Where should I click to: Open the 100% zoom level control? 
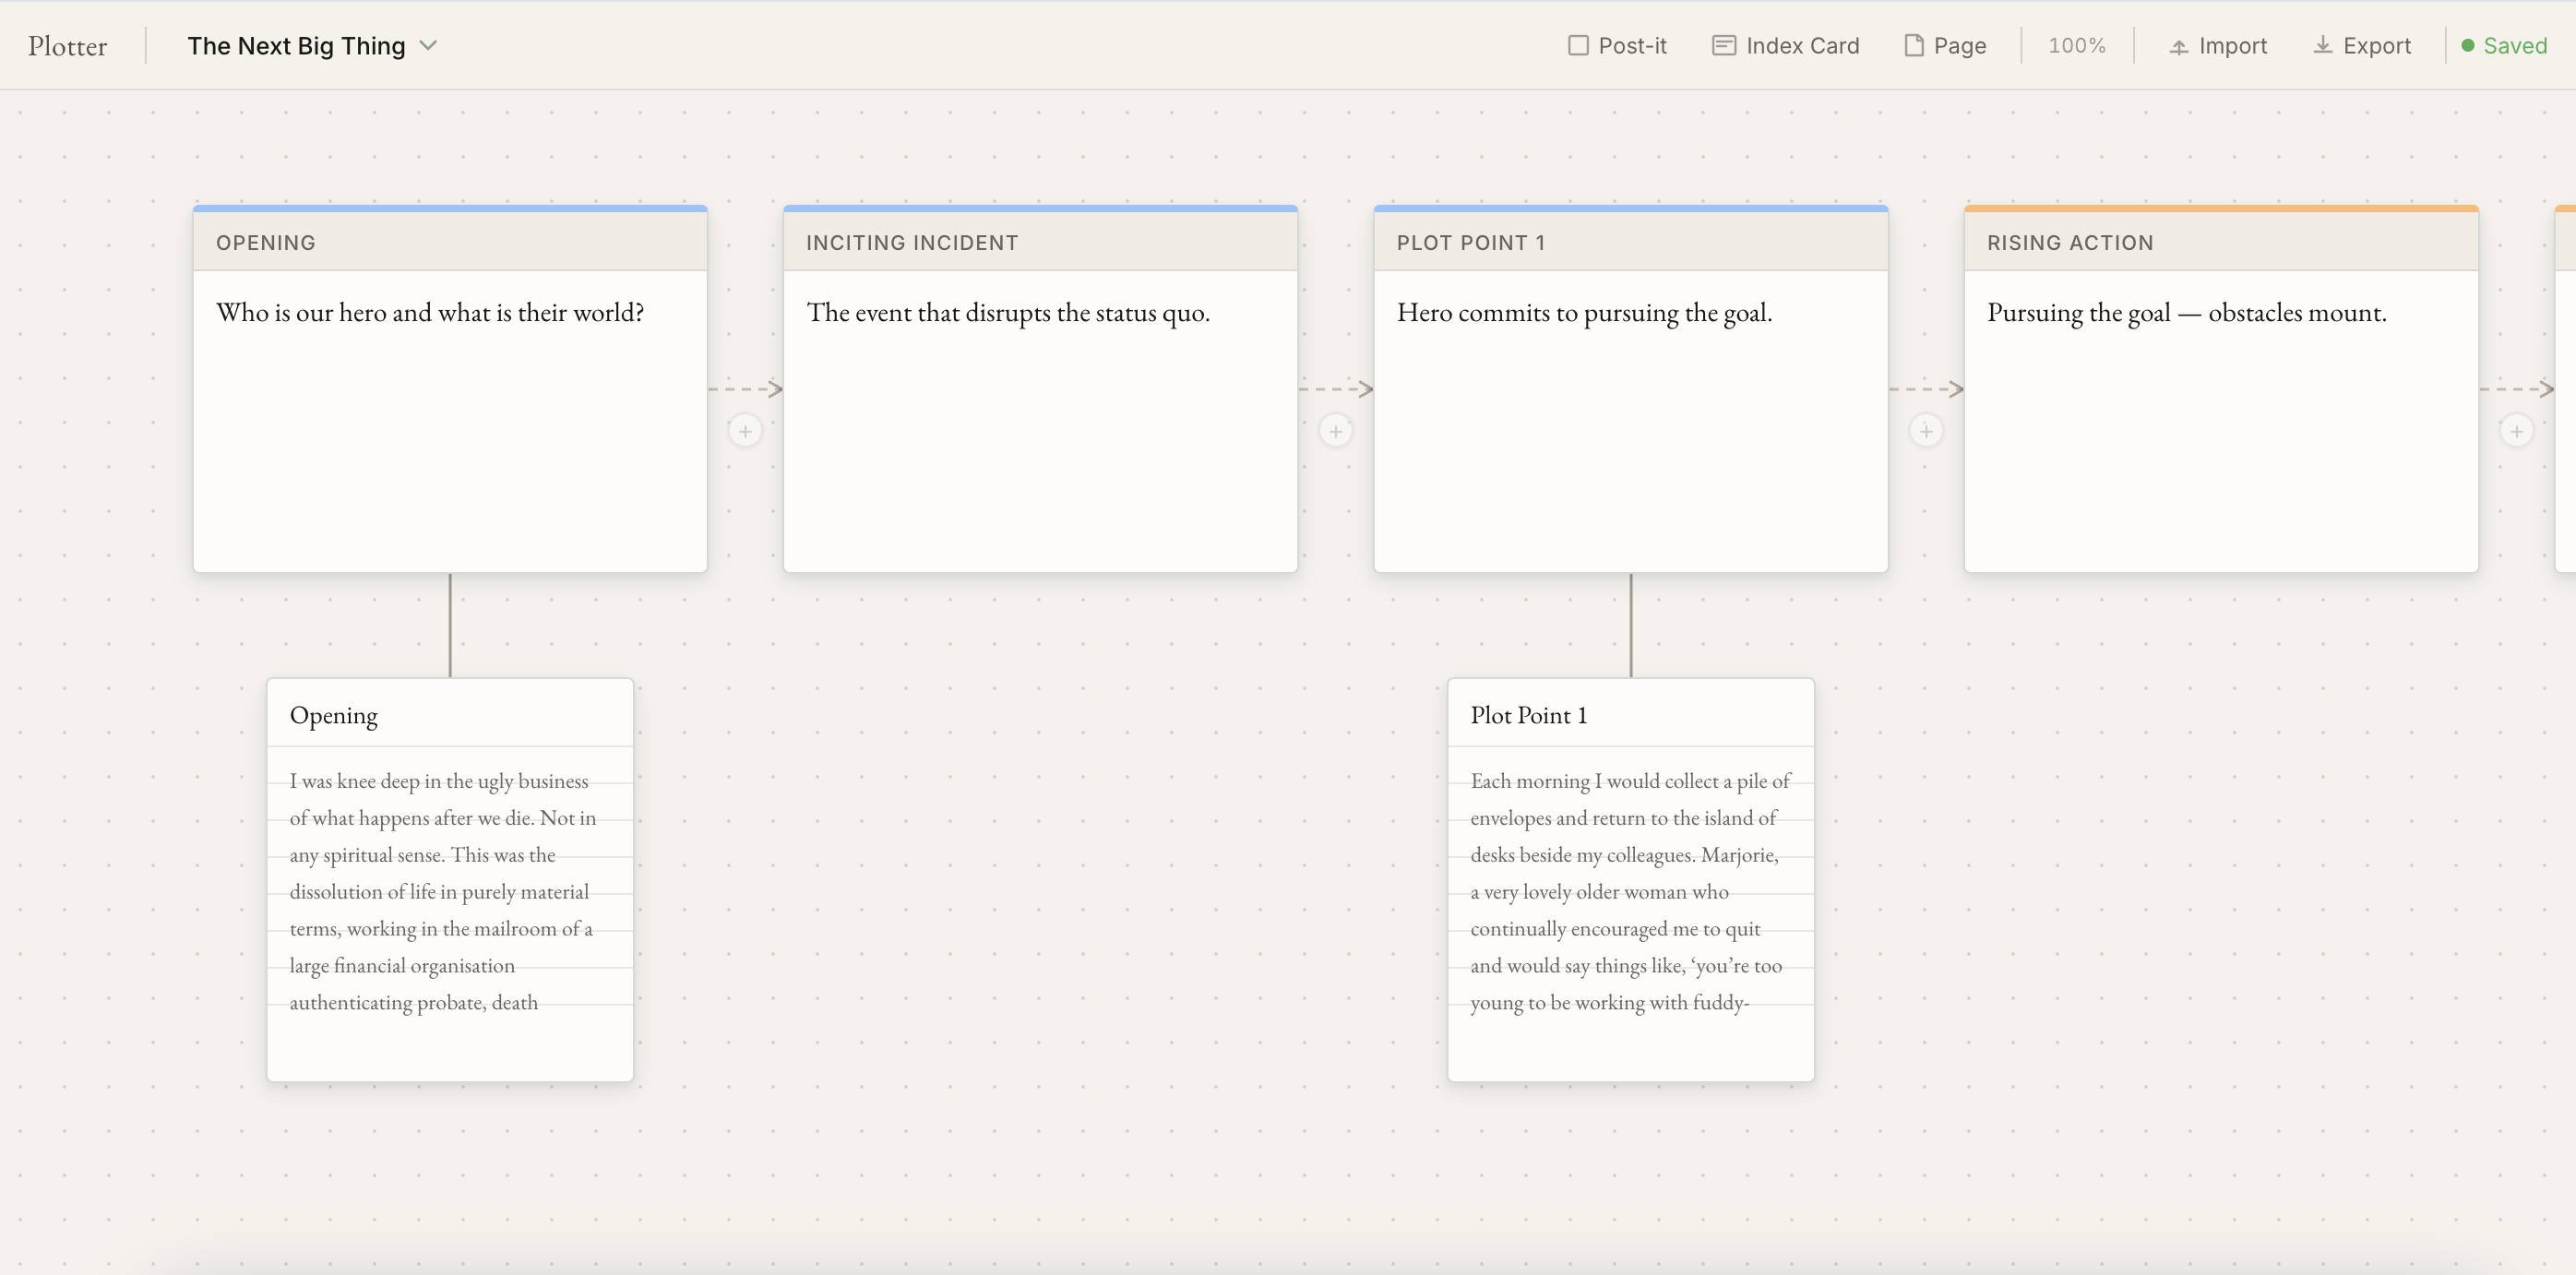pos(2076,46)
